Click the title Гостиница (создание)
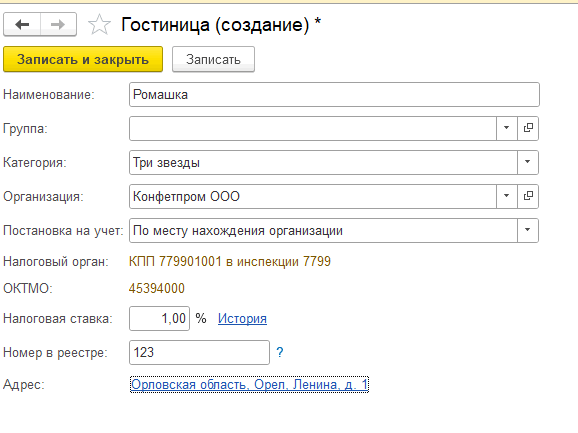The image size is (578, 433). click(221, 25)
